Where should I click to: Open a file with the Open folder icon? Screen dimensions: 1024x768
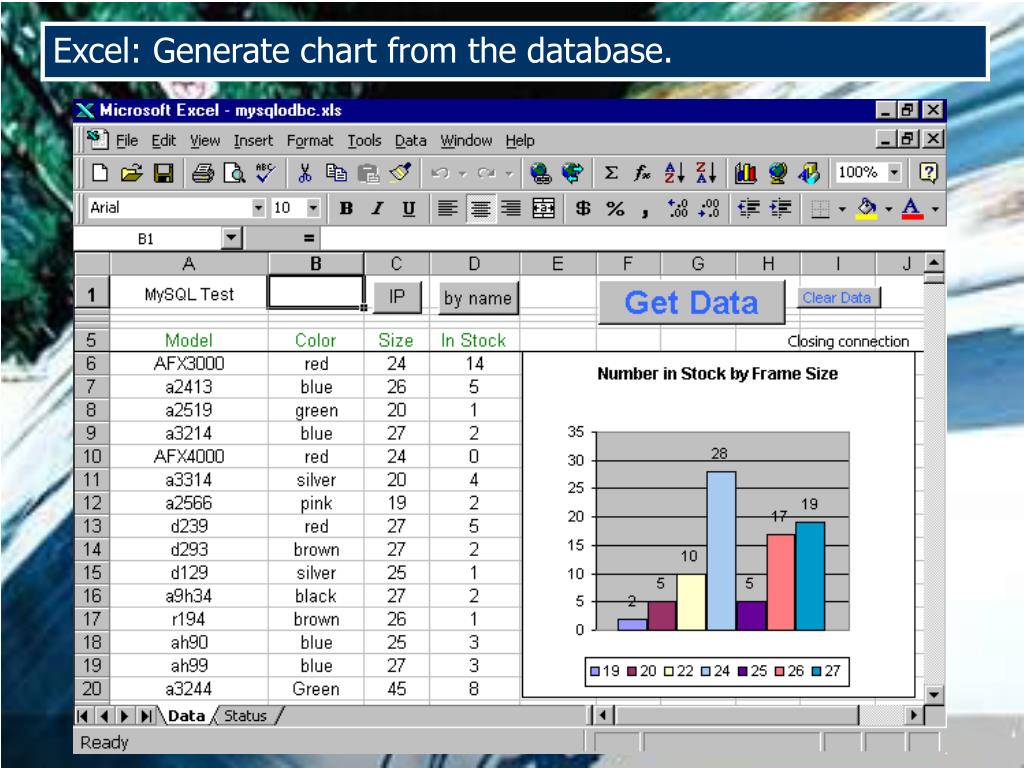(131, 173)
